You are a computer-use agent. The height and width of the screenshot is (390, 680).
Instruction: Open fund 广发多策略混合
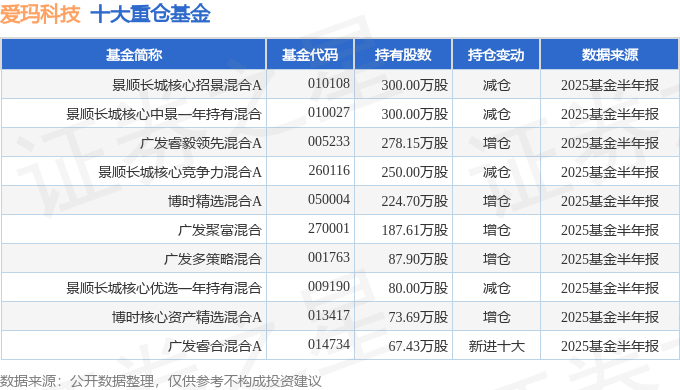pos(212,259)
